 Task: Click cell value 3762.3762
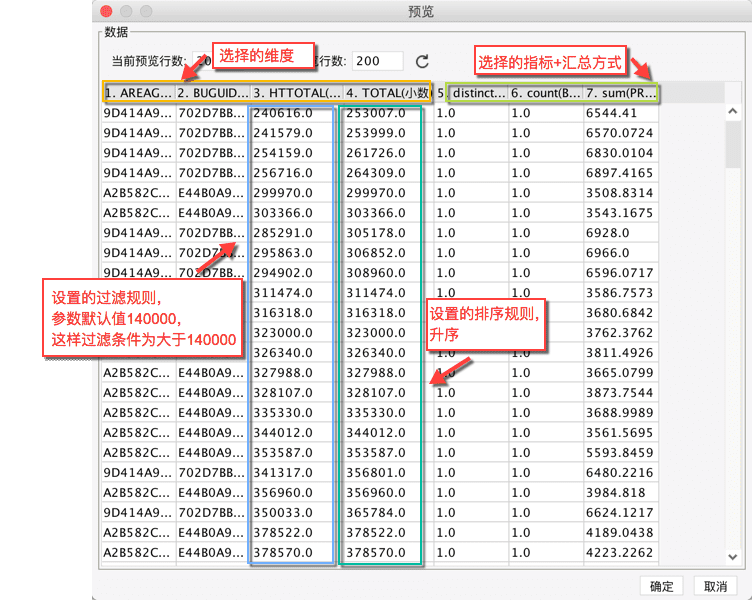coord(619,333)
